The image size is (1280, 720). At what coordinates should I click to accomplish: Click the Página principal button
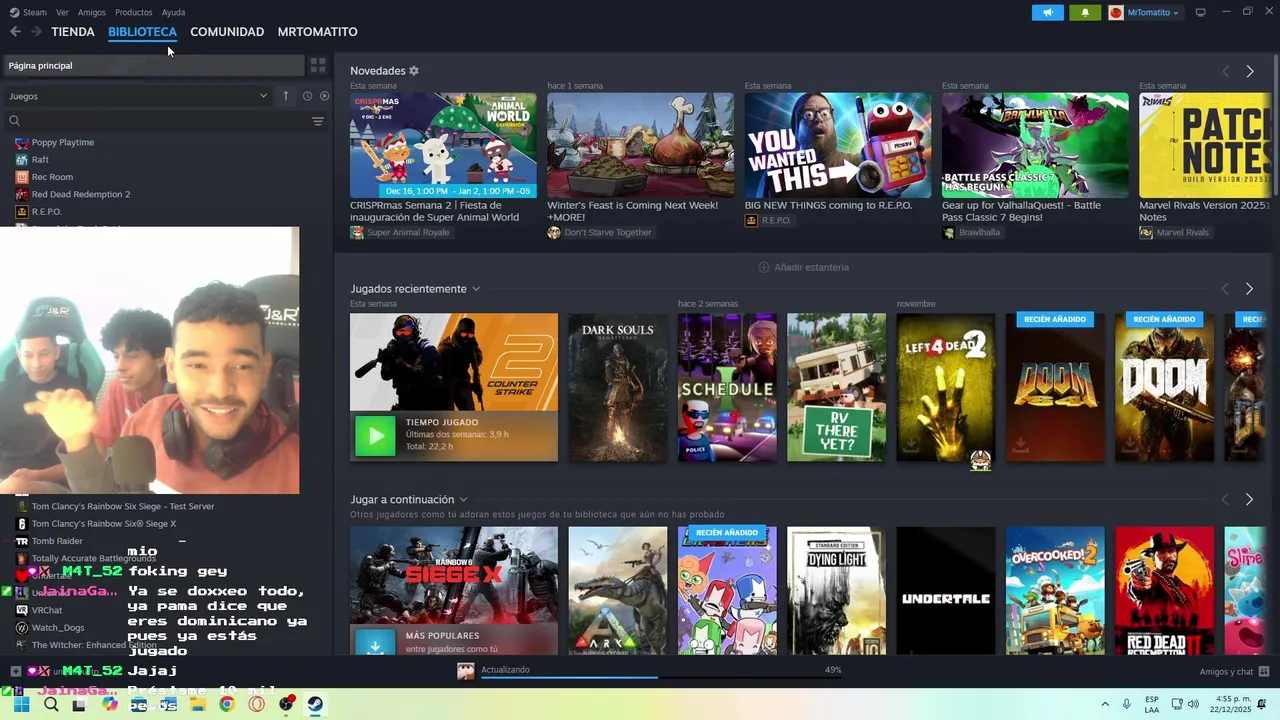coord(153,65)
